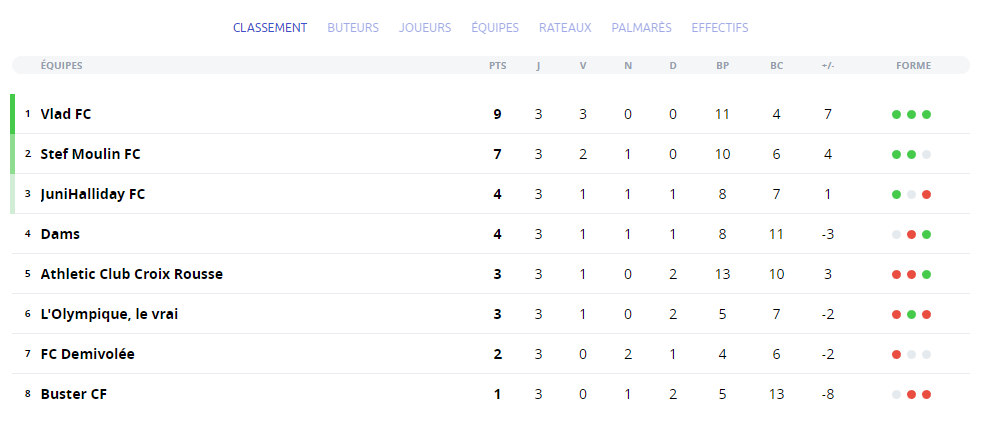
Task: Go to the Palmarès tab
Action: click(641, 28)
